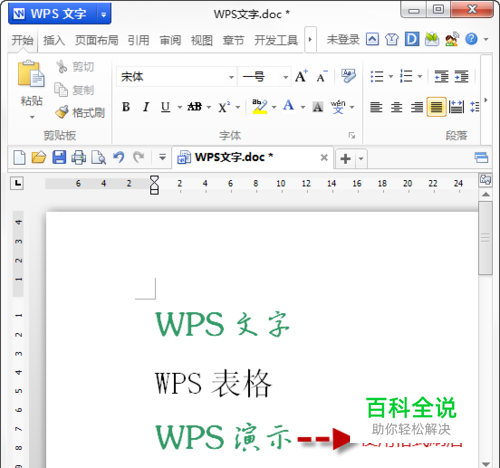This screenshot has width=500, height=468.
Task: Click the vertical scrollbar thumb
Action: click(485, 238)
